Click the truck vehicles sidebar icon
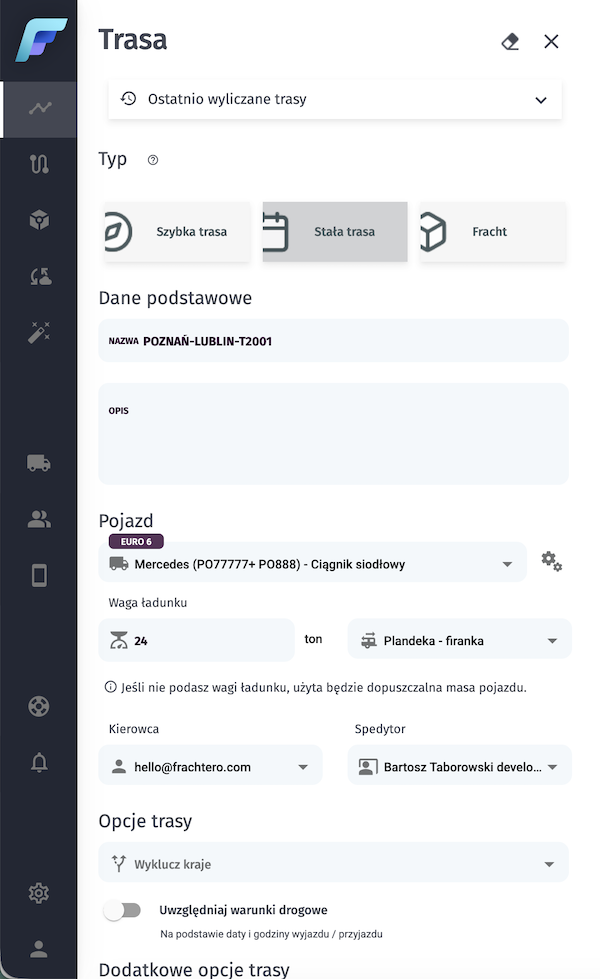 pyautogui.click(x=39, y=463)
